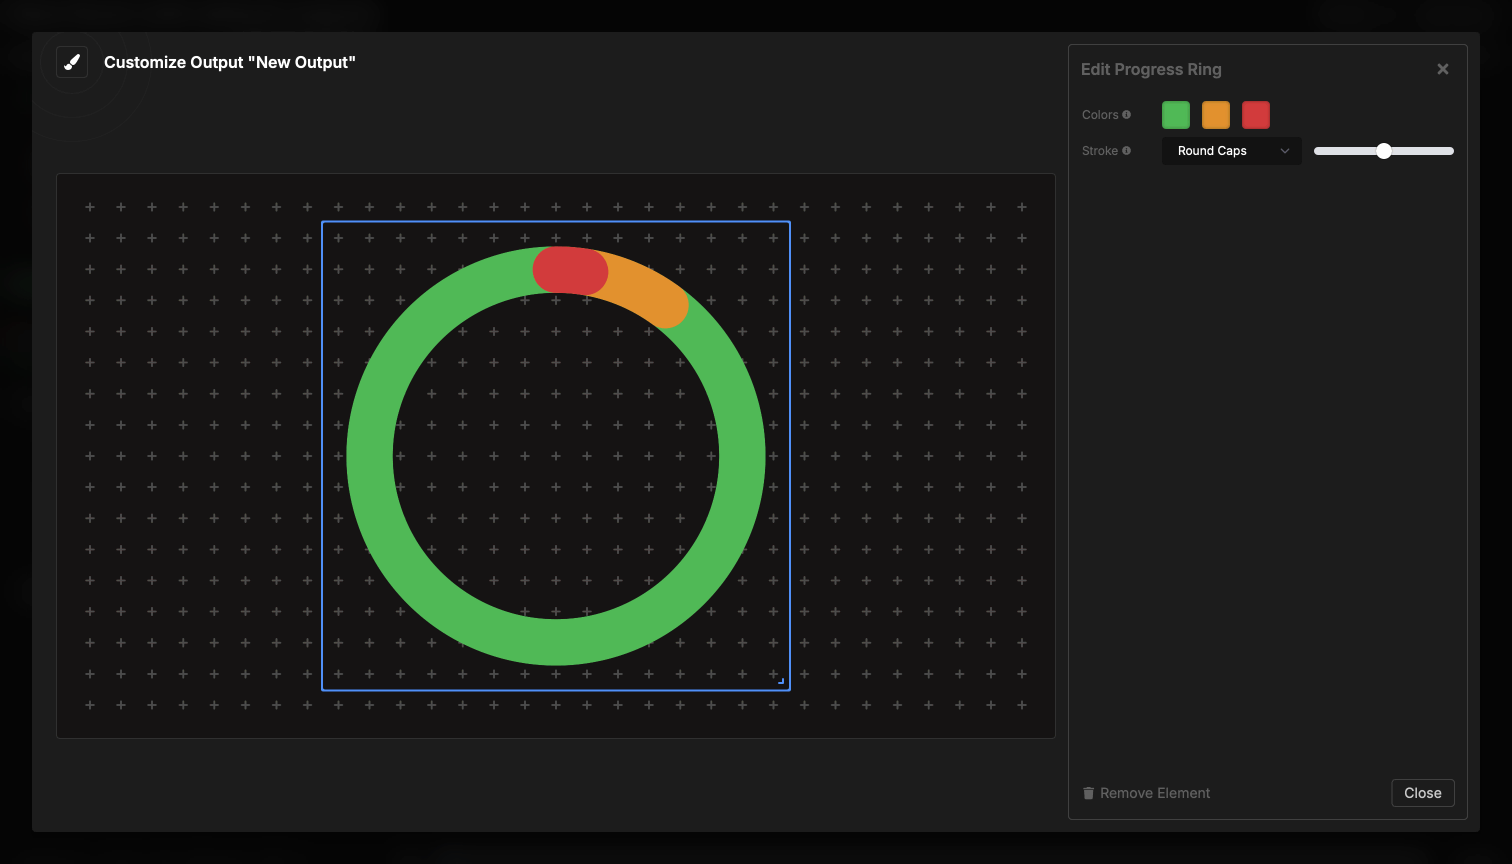The image size is (1512, 864).
Task: Click the info icon beside Stroke
Action: tap(1129, 150)
